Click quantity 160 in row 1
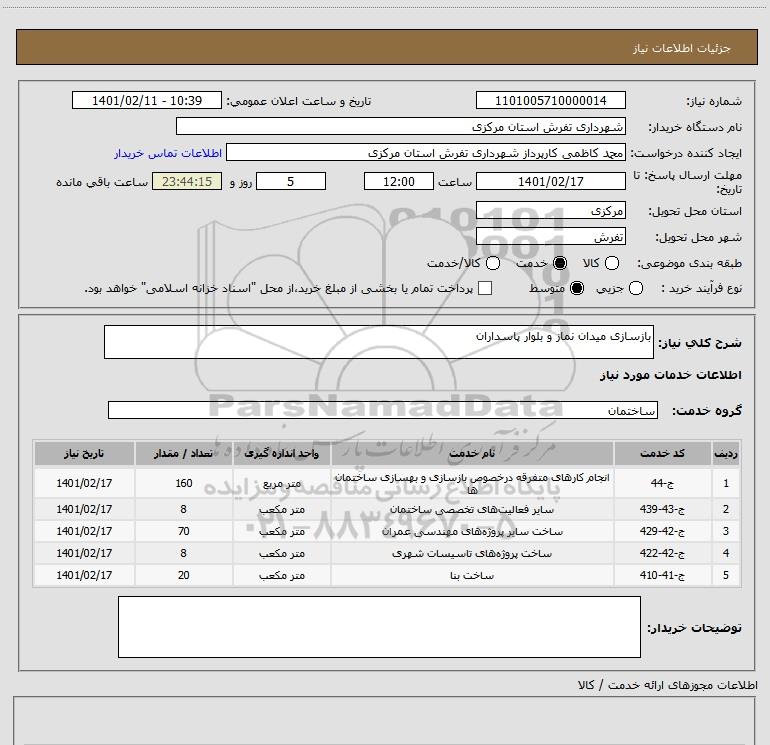The image size is (770, 745). [x=184, y=483]
